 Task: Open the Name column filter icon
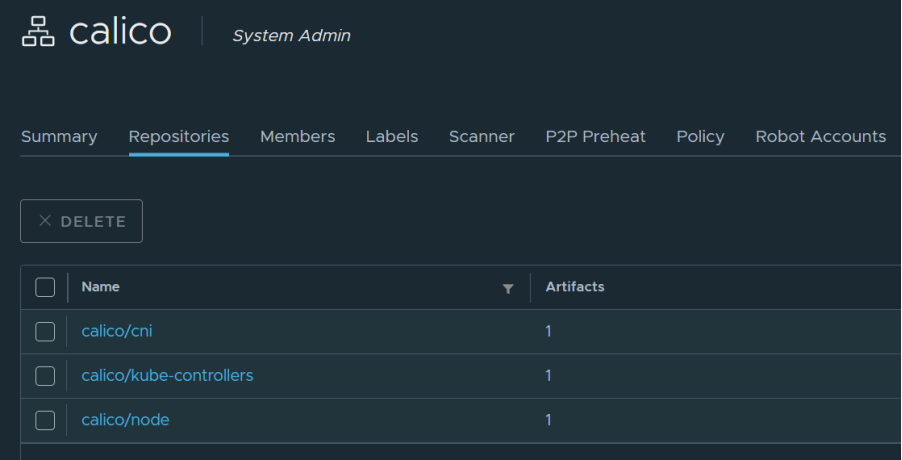(x=507, y=289)
